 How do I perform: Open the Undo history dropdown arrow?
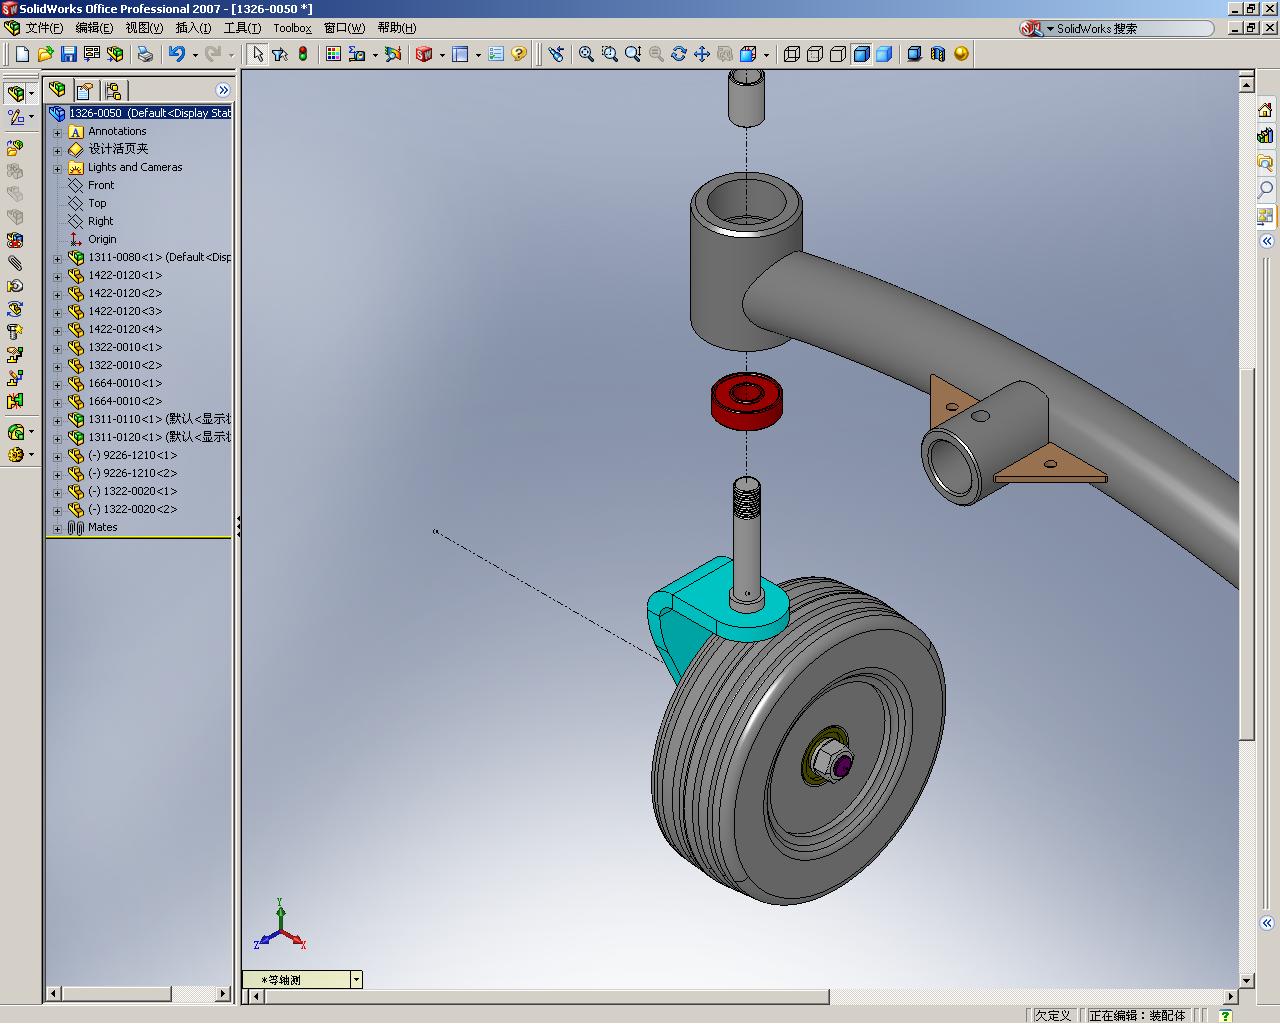point(195,55)
